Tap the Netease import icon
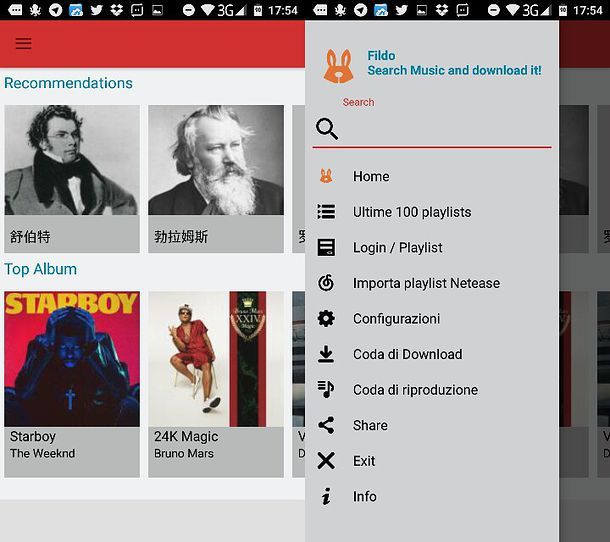The image size is (610, 542). (x=326, y=283)
